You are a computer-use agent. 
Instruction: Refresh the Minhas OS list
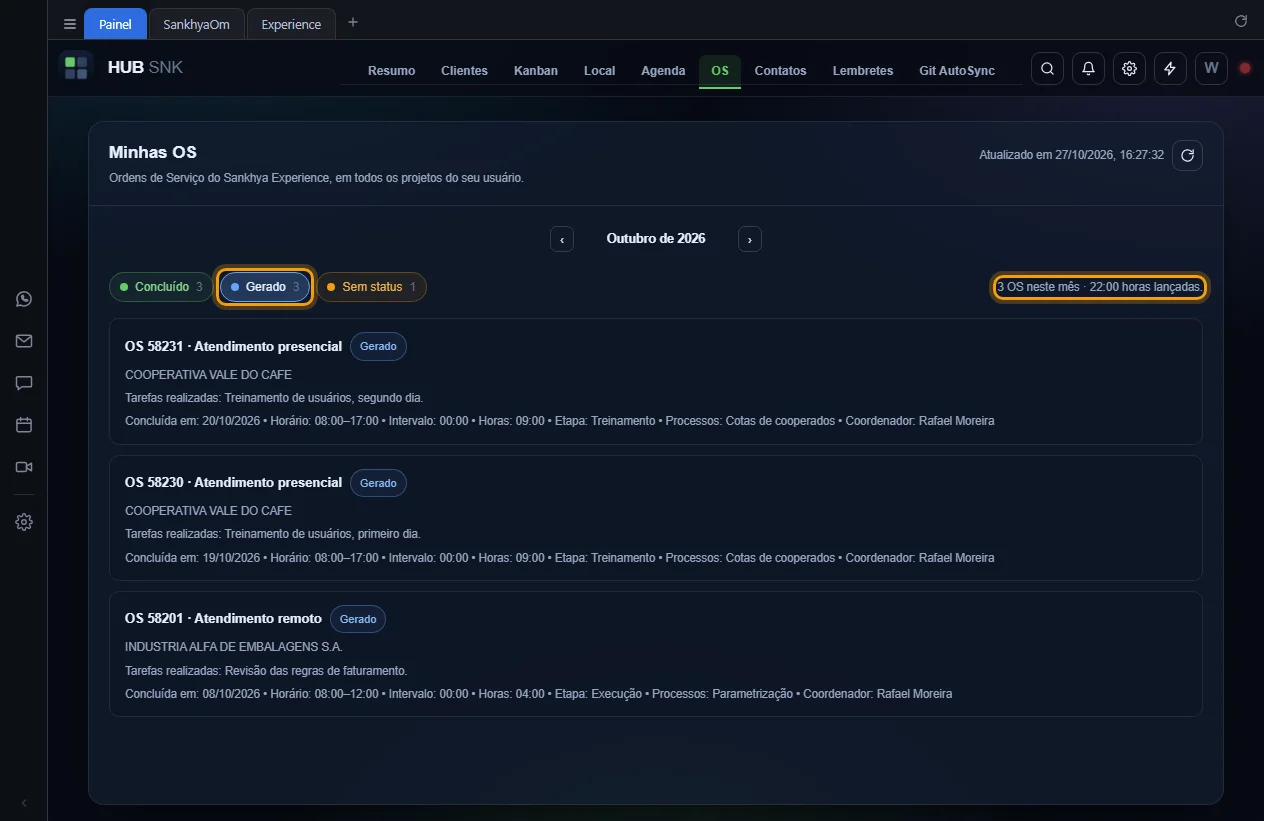[1187, 155]
